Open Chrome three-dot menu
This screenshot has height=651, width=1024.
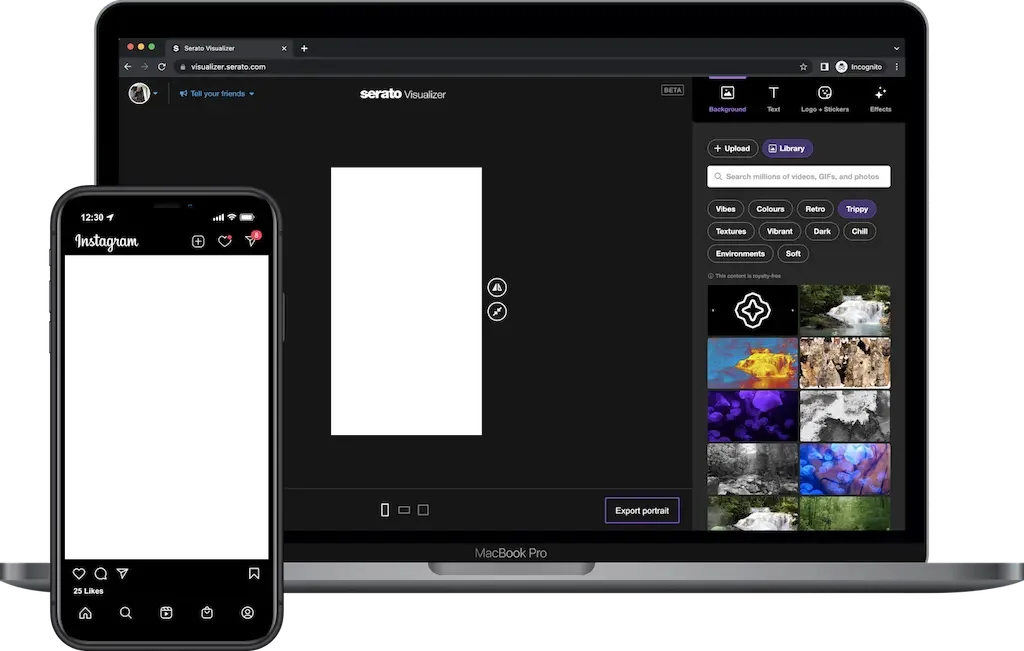(x=897, y=67)
